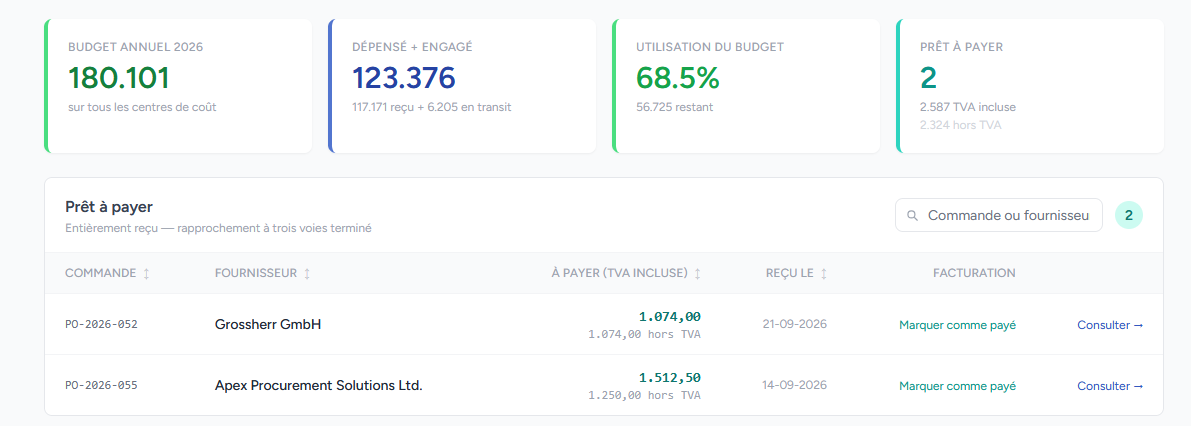
Task: Open the Budget annuel 2026 card
Action: click(x=178, y=86)
